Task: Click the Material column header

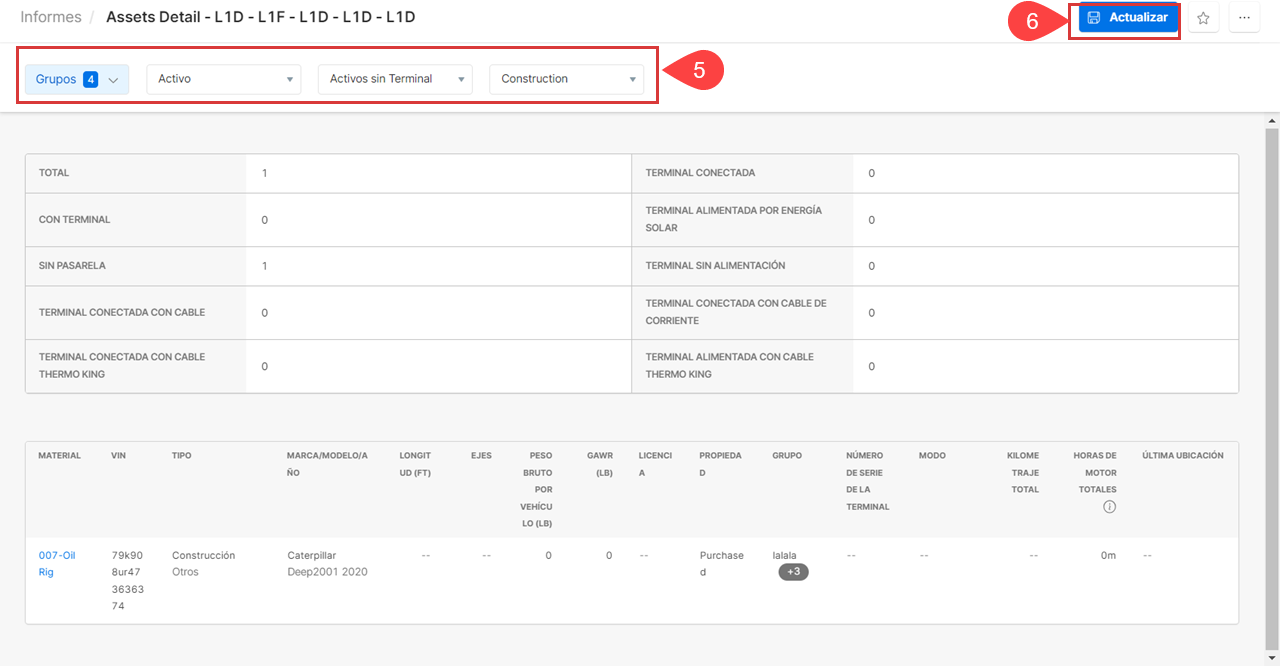Action: pos(60,455)
